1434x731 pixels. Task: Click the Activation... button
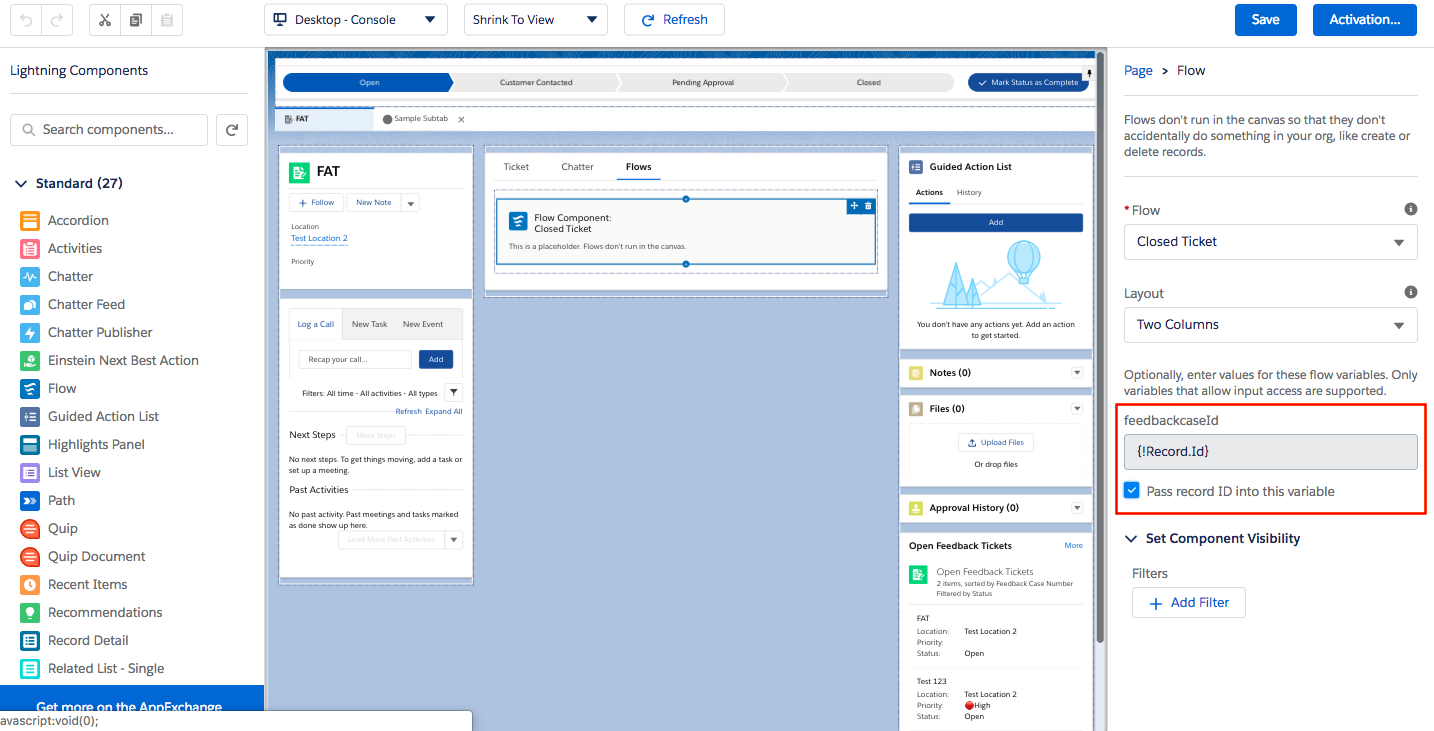pyautogui.click(x=1364, y=20)
